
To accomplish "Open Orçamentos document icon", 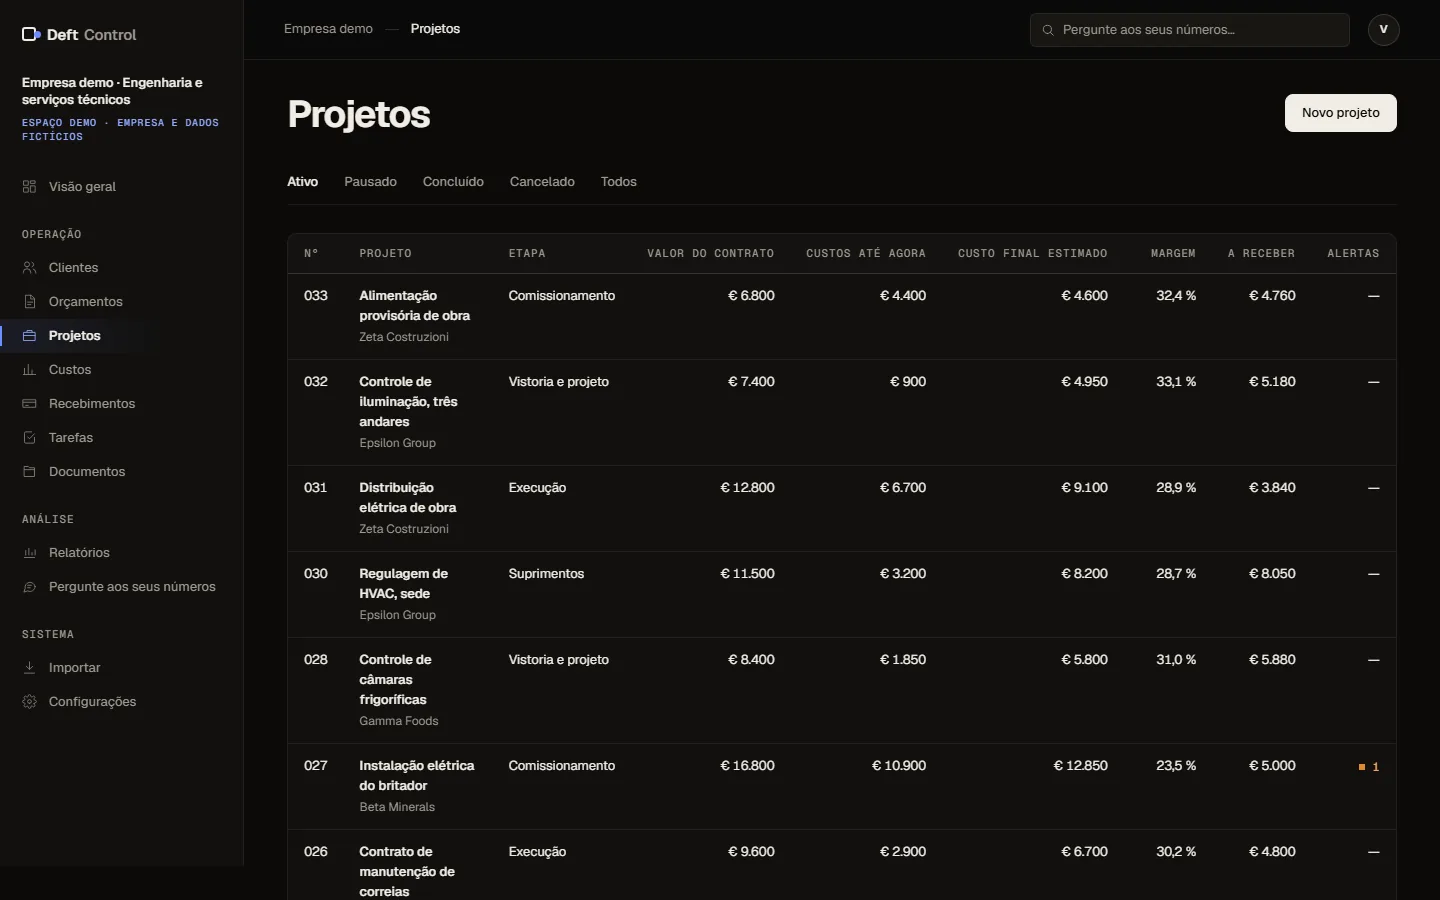I will (x=29, y=302).
